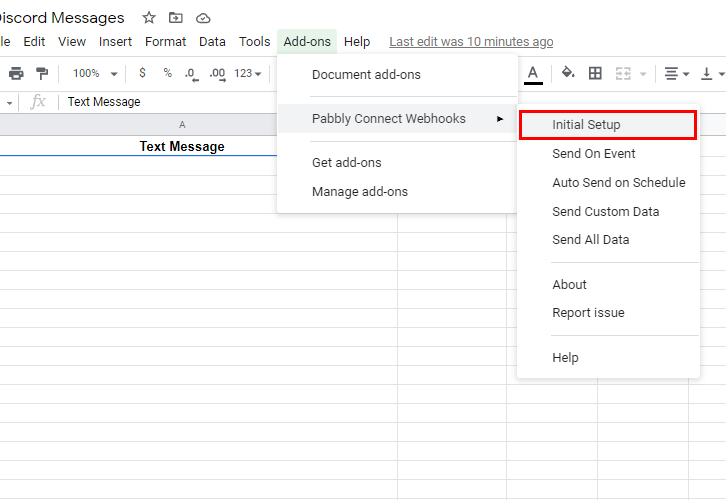Click the print icon

coord(16,73)
